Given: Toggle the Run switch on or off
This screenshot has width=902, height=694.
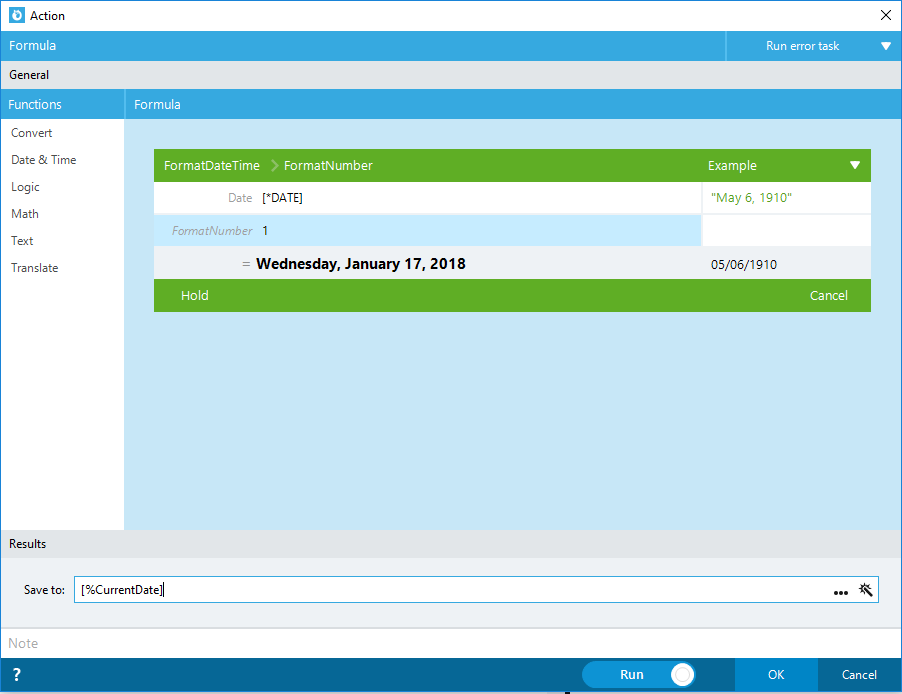Looking at the screenshot, I should tap(639, 674).
